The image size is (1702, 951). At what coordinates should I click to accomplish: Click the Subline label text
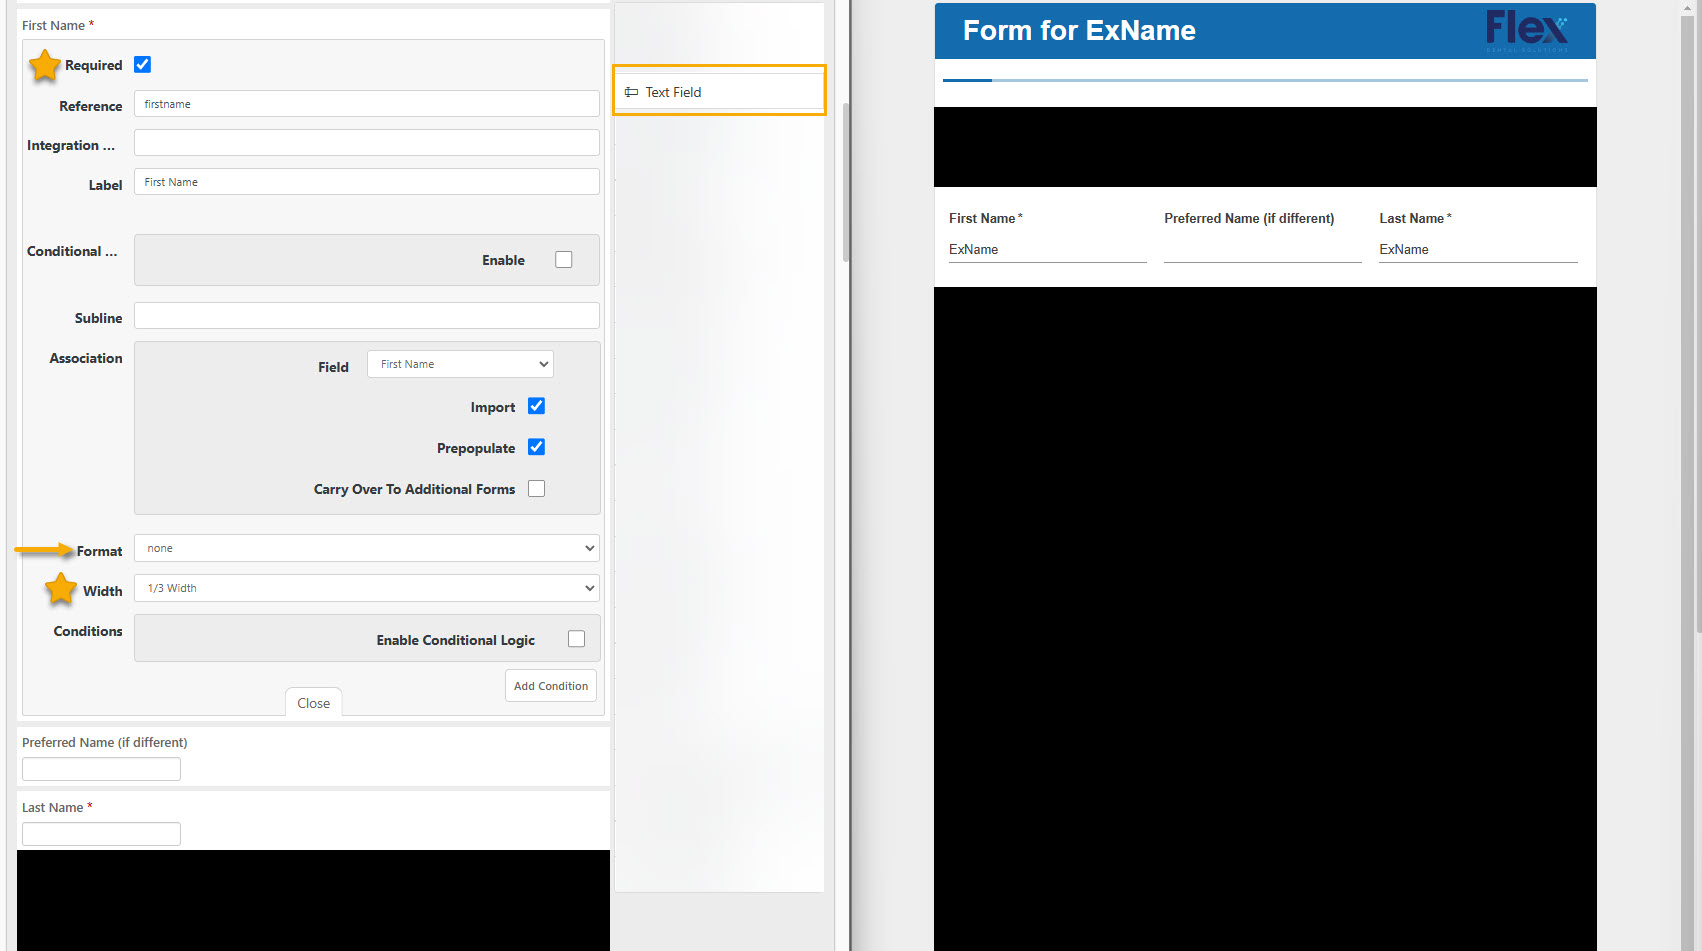pos(99,318)
